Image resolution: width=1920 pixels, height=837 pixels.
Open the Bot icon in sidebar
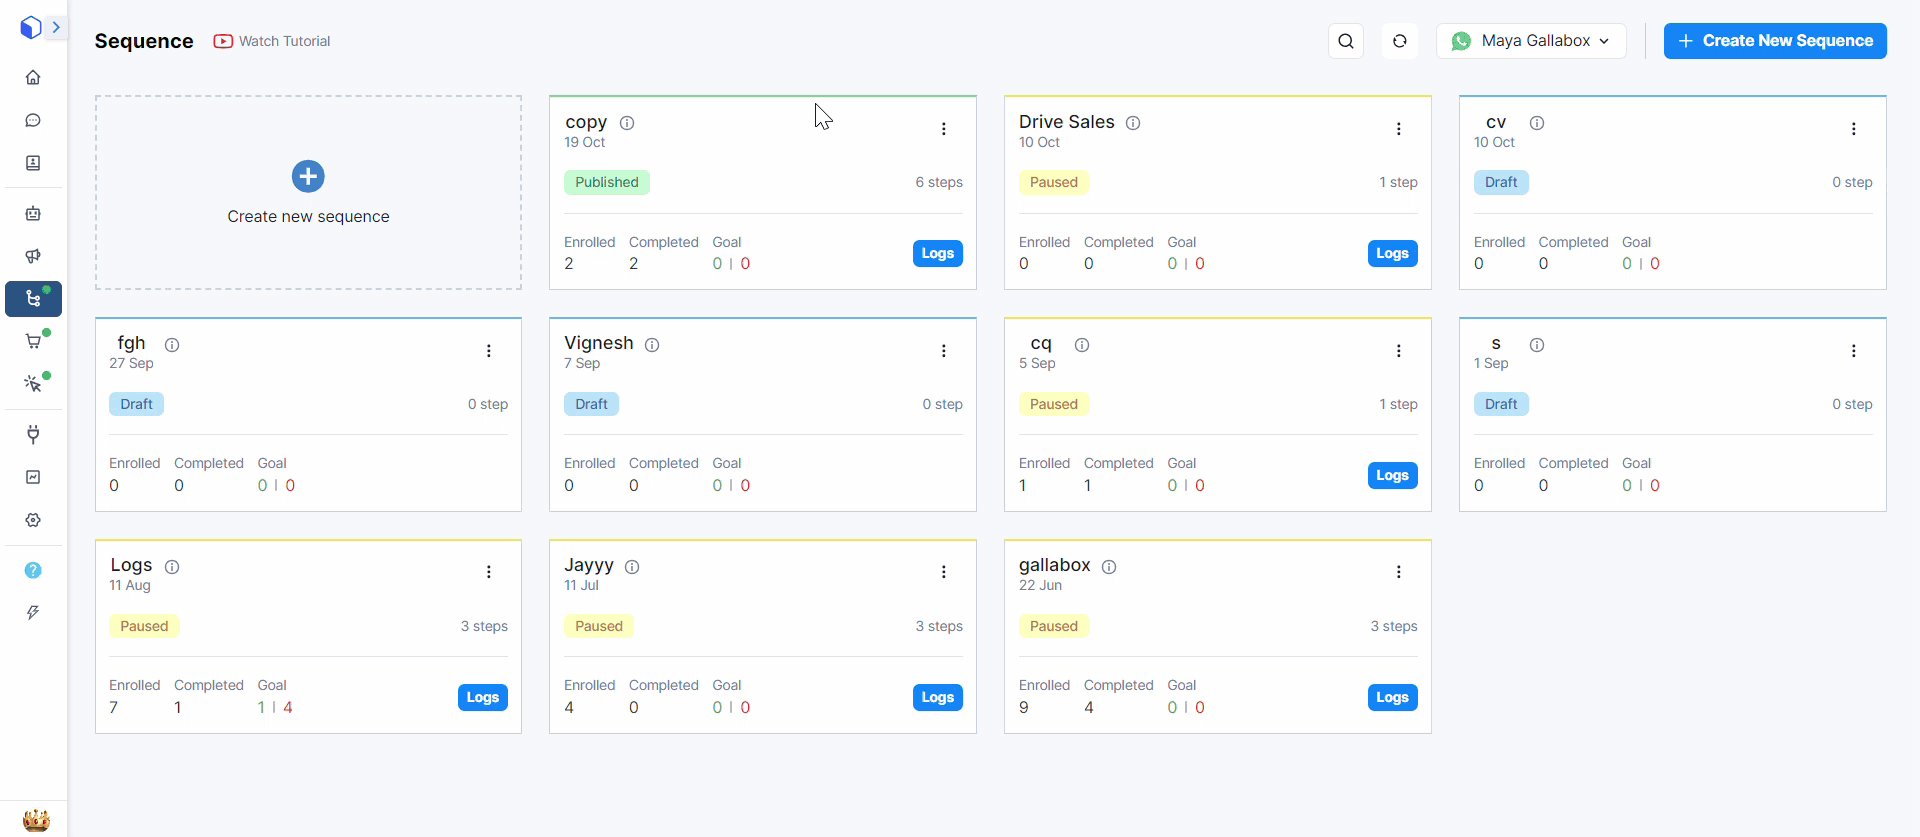coord(33,213)
